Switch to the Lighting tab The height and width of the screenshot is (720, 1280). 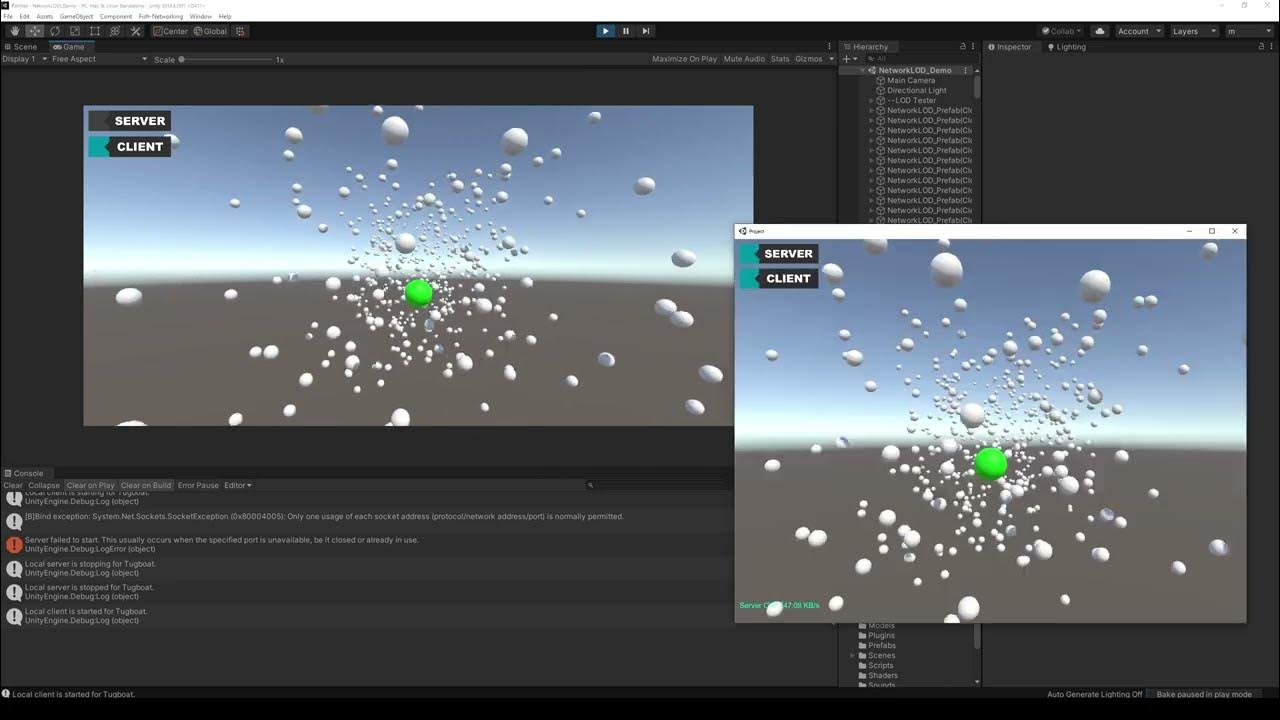pos(1066,47)
